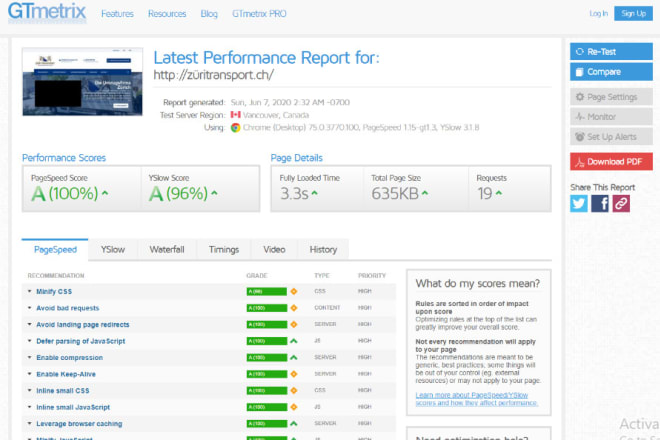This screenshot has width=660, height=440.
Task: Open GTmetrix PRO page
Action: 259,14
